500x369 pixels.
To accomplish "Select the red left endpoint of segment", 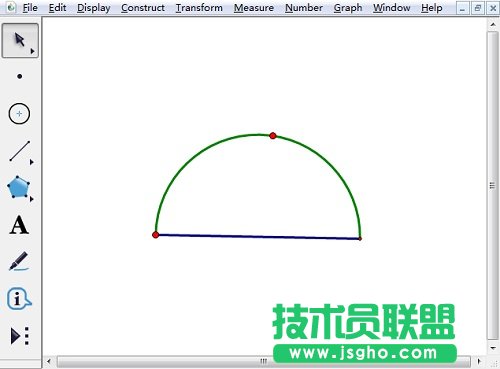I will (155, 235).
